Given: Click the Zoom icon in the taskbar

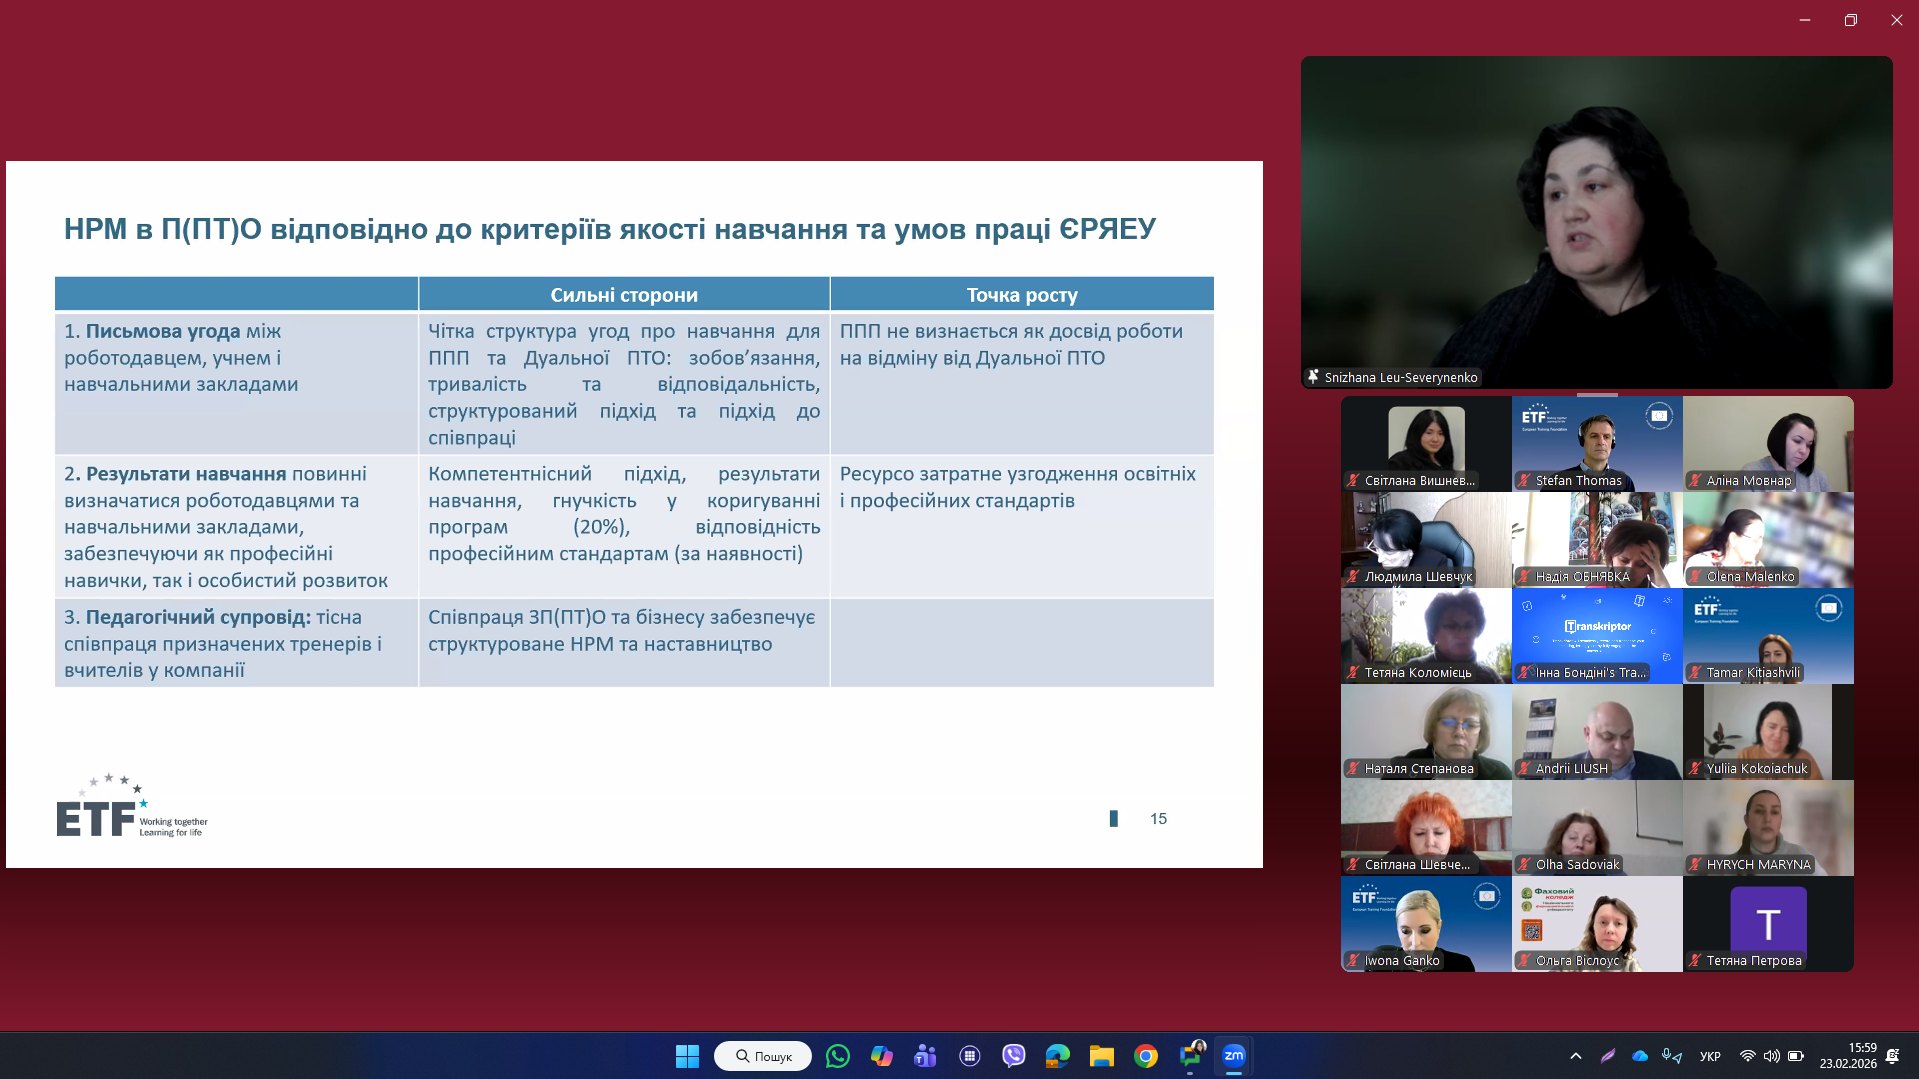Looking at the screenshot, I should 1234,1056.
